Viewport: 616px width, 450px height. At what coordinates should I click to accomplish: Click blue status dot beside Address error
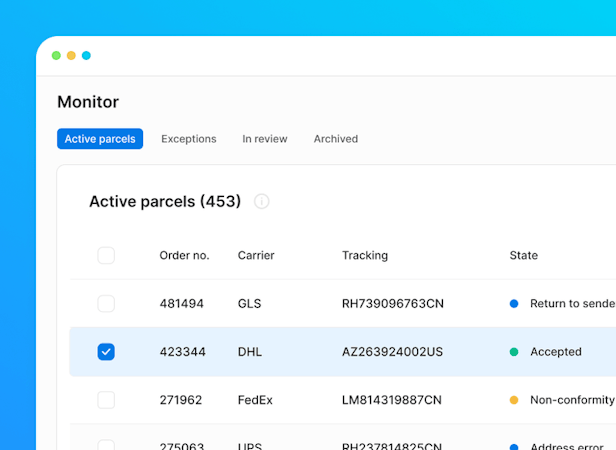tap(514, 447)
